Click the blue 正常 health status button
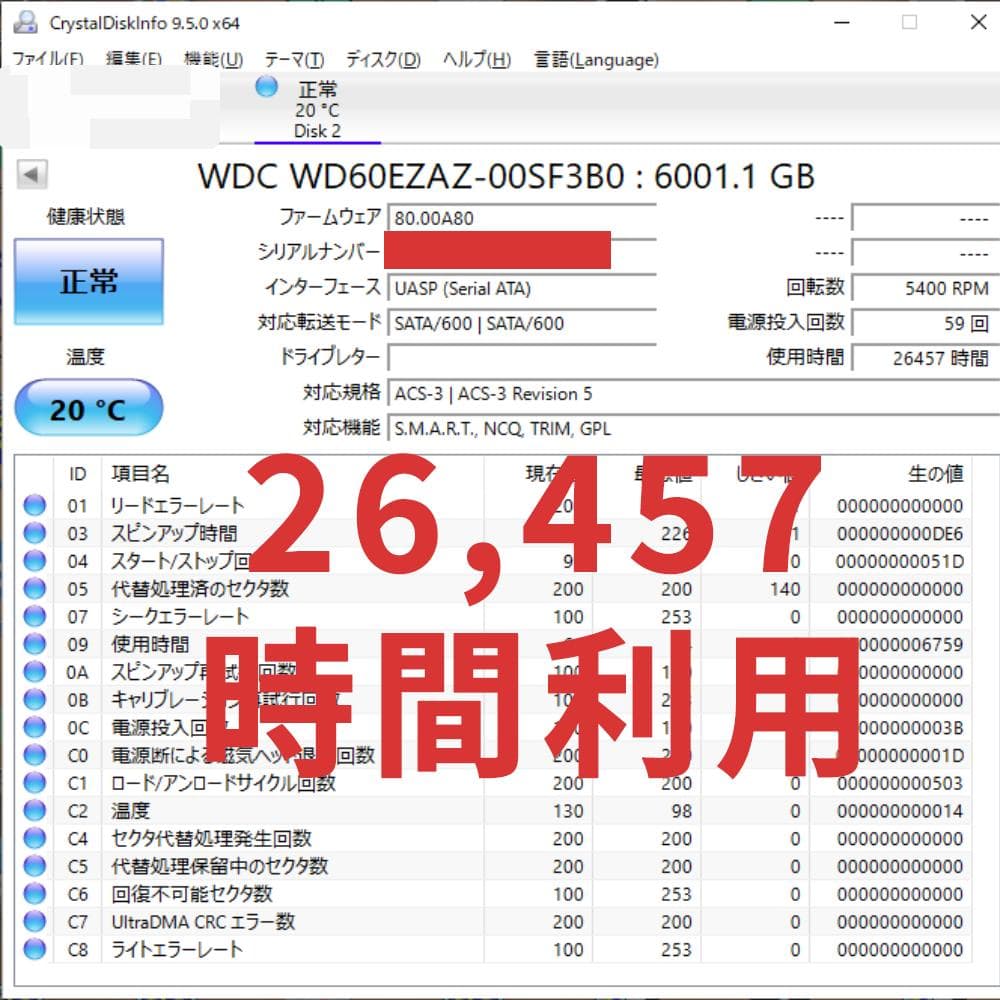 88,281
